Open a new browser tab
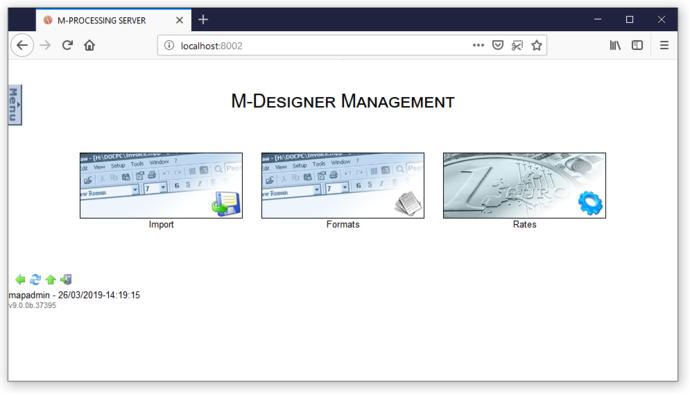Viewport: 690px width, 394px height. click(x=203, y=20)
